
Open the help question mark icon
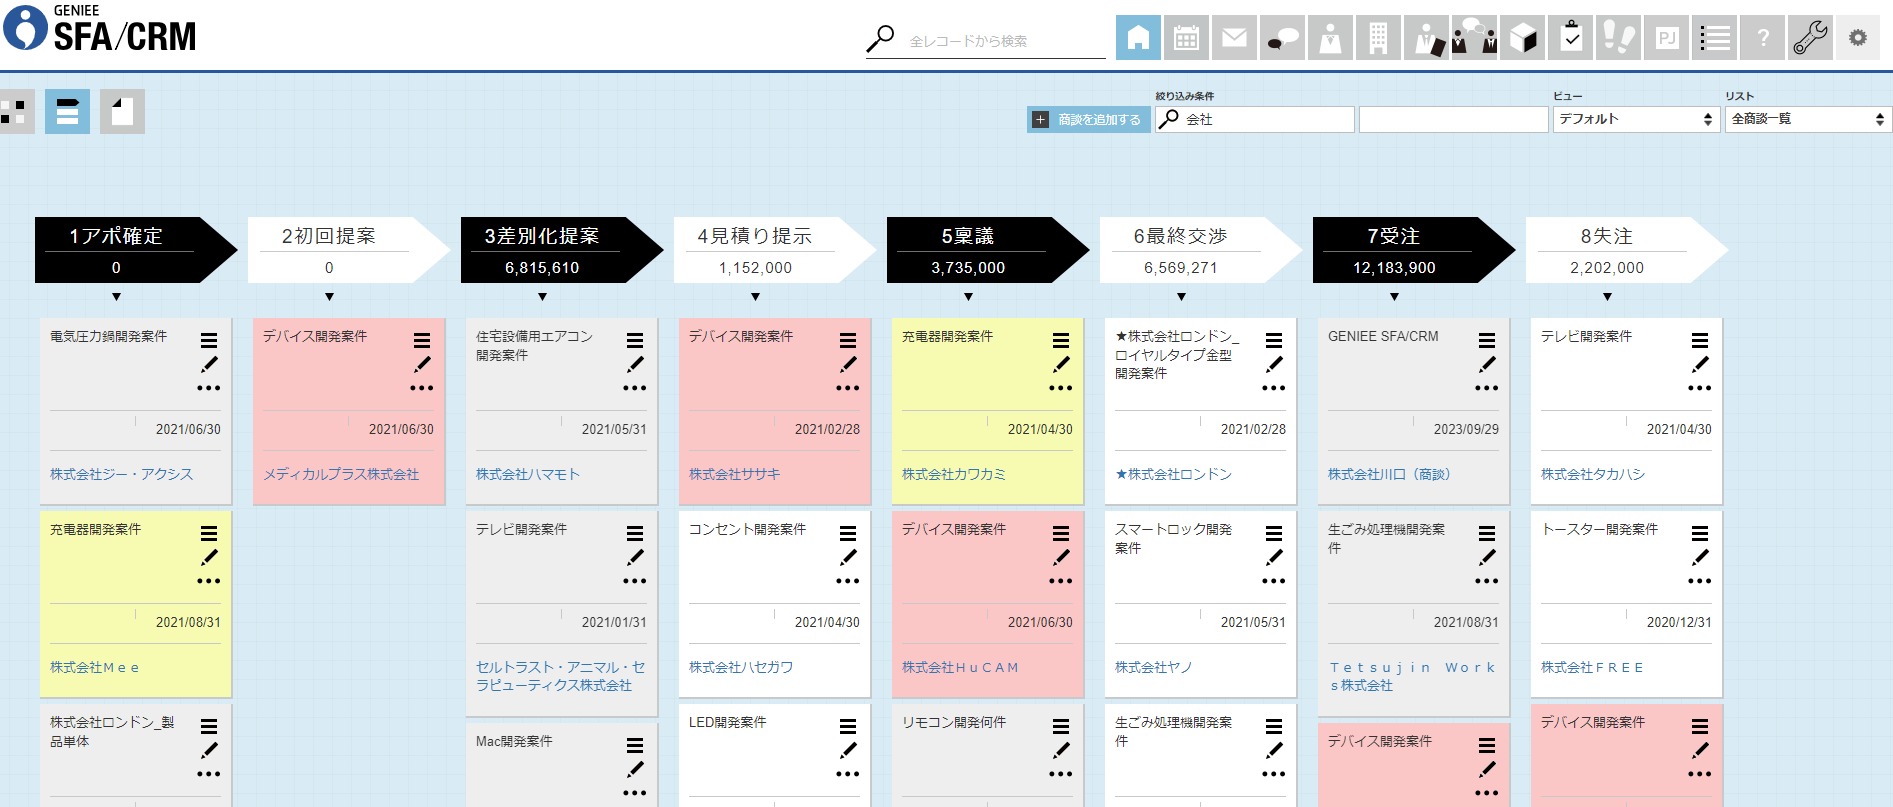1762,38
